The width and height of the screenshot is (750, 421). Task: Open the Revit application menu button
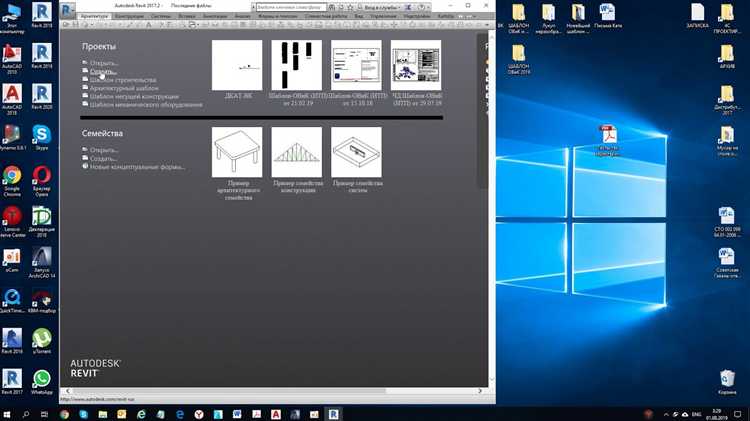pyautogui.click(x=67, y=9)
